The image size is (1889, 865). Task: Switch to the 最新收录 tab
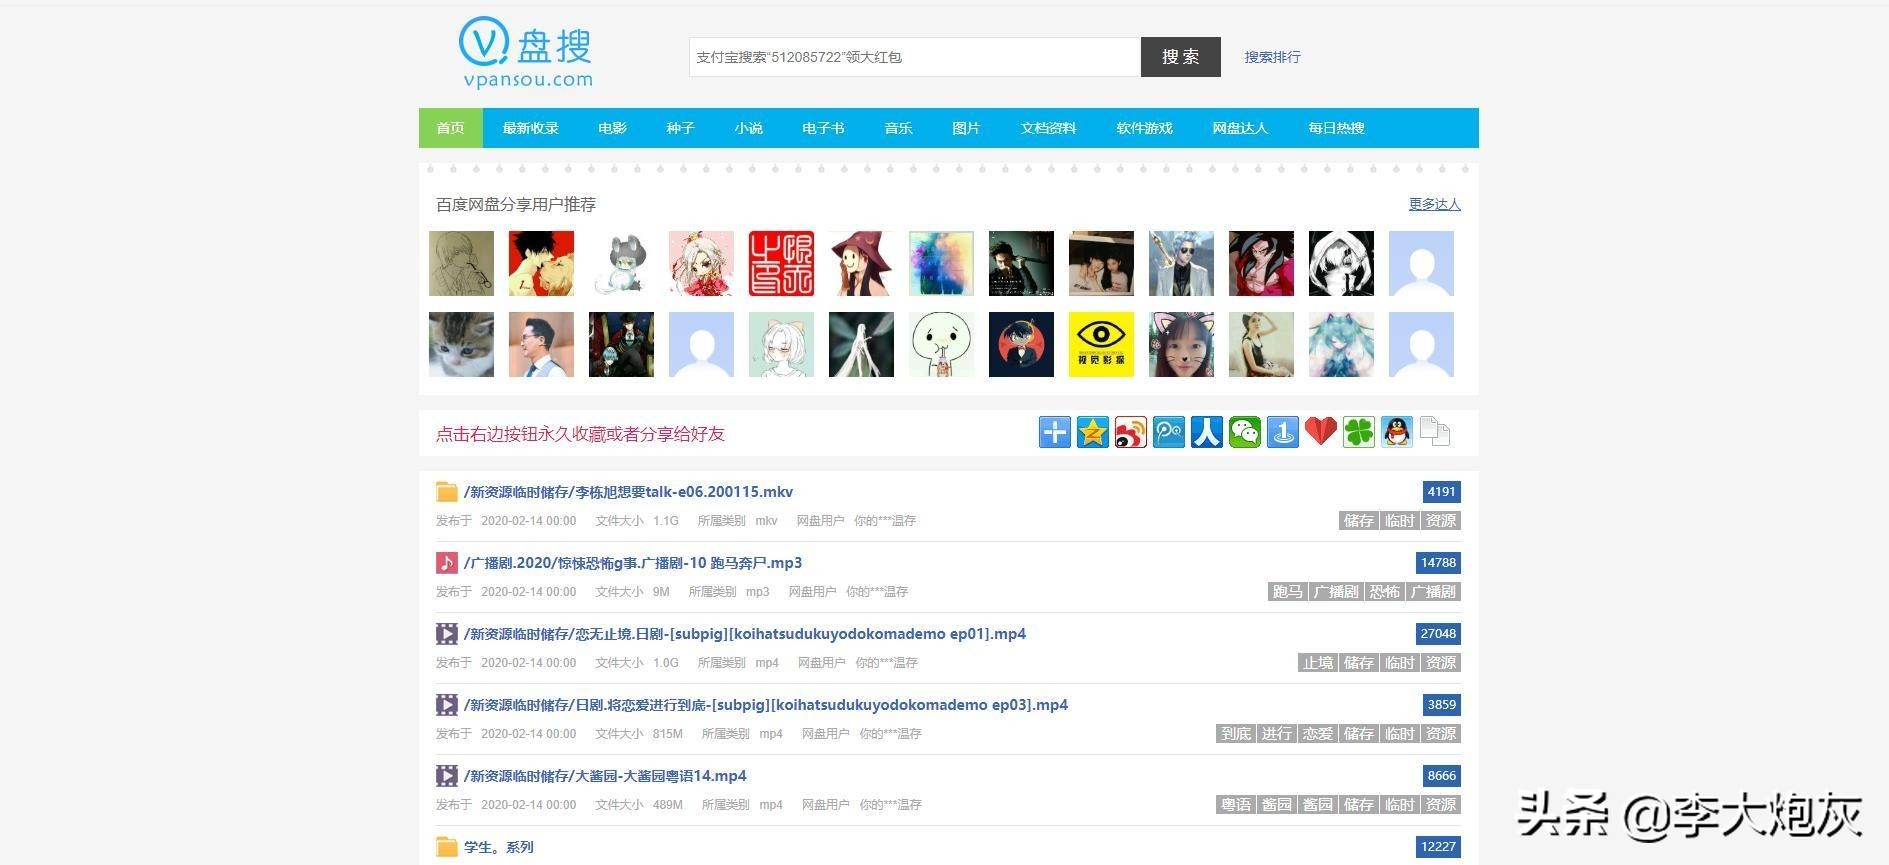(530, 128)
